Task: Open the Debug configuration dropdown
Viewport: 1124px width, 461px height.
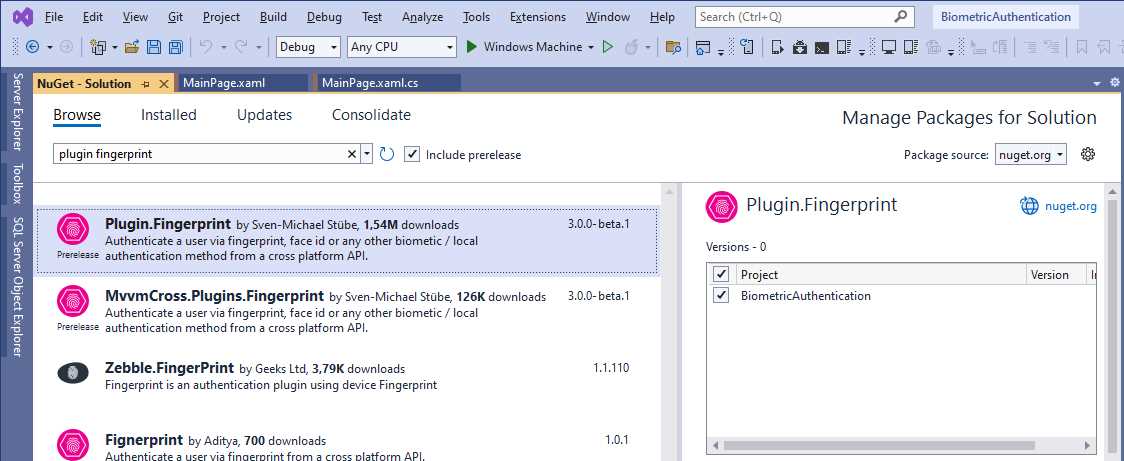Action: click(x=308, y=47)
